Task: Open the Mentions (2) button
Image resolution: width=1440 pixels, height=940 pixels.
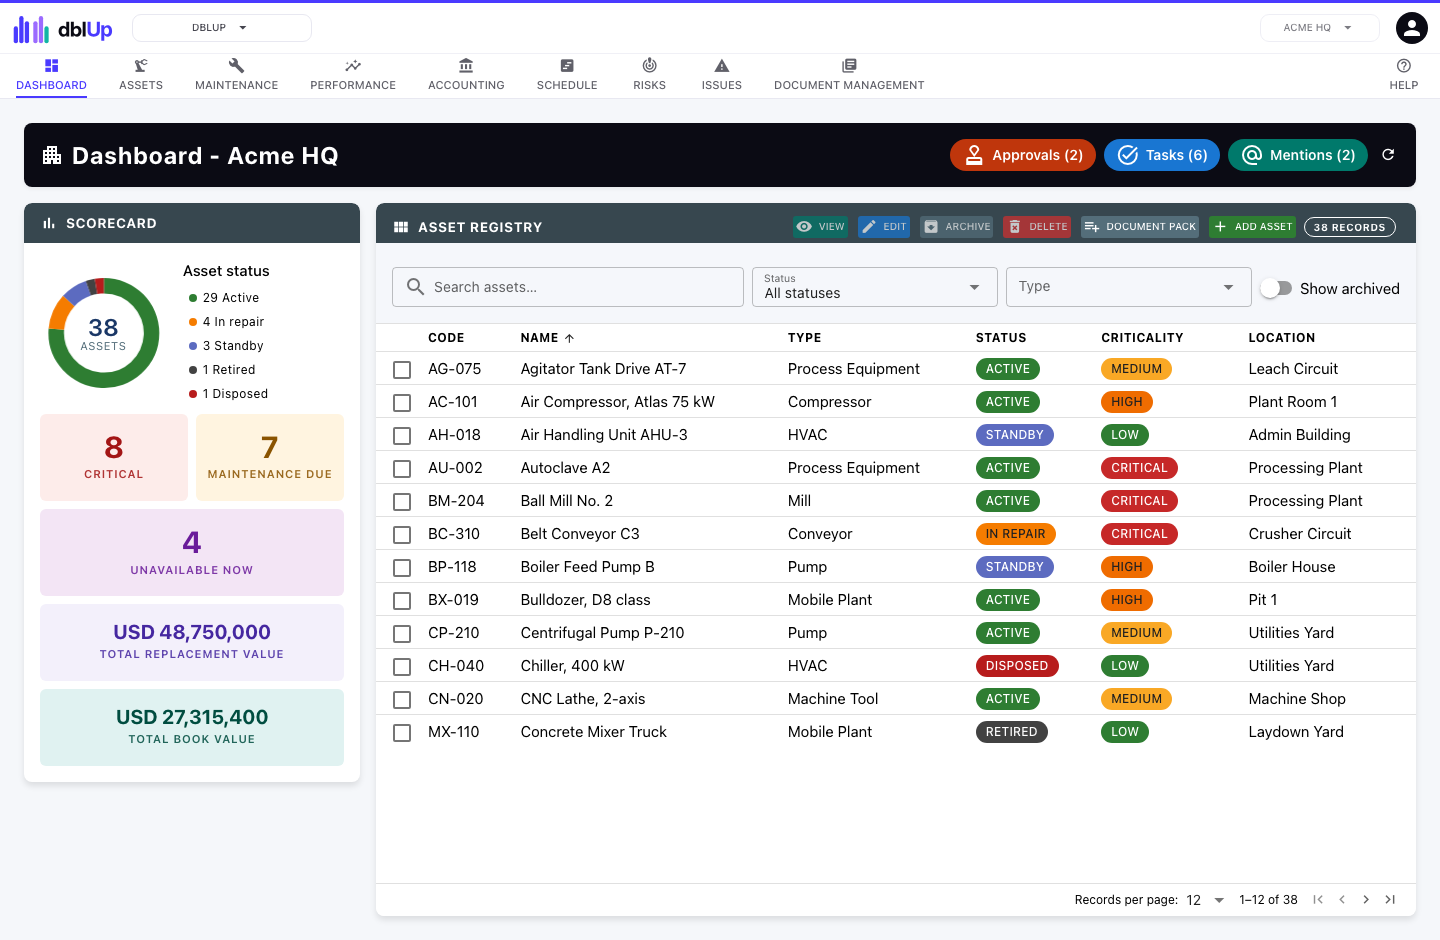Action: pos(1298,155)
